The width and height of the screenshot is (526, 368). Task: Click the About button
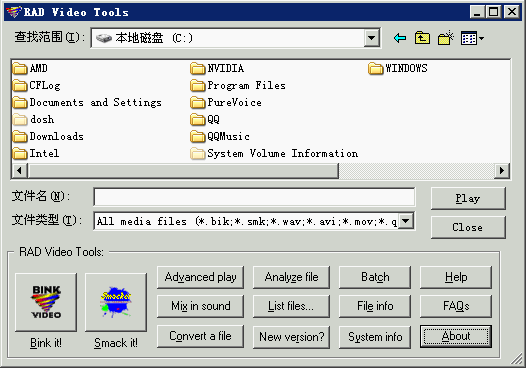point(456,336)
